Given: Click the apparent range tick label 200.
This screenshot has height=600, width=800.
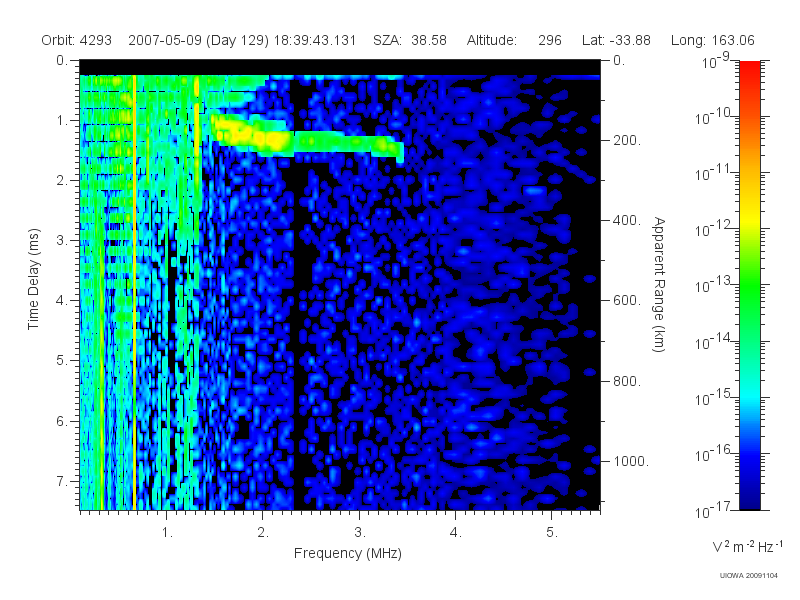Looking at the screenshot, I should coord(627,140).
